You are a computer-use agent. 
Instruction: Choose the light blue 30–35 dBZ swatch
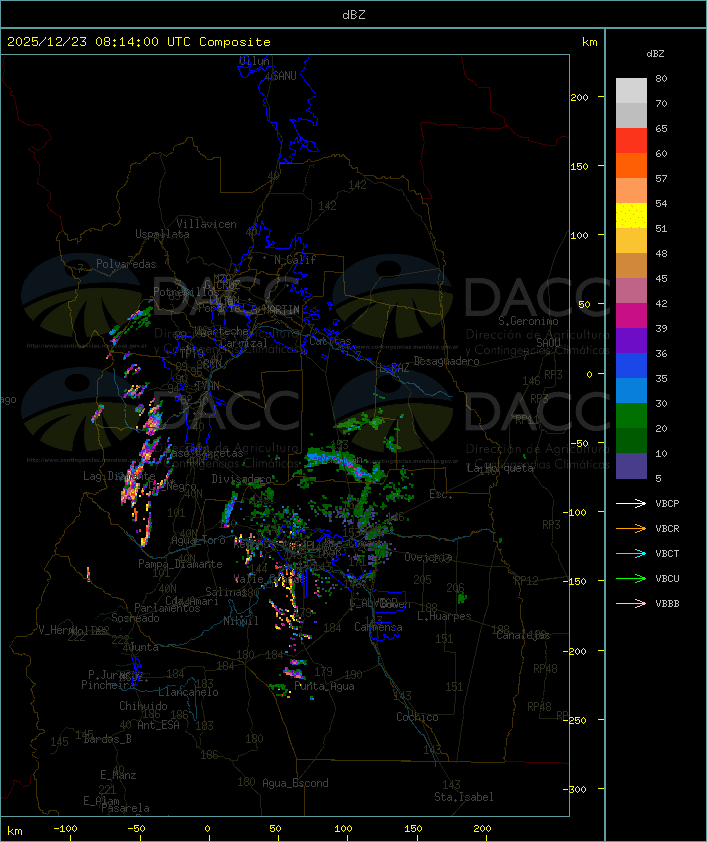click(x=631, y=391)
